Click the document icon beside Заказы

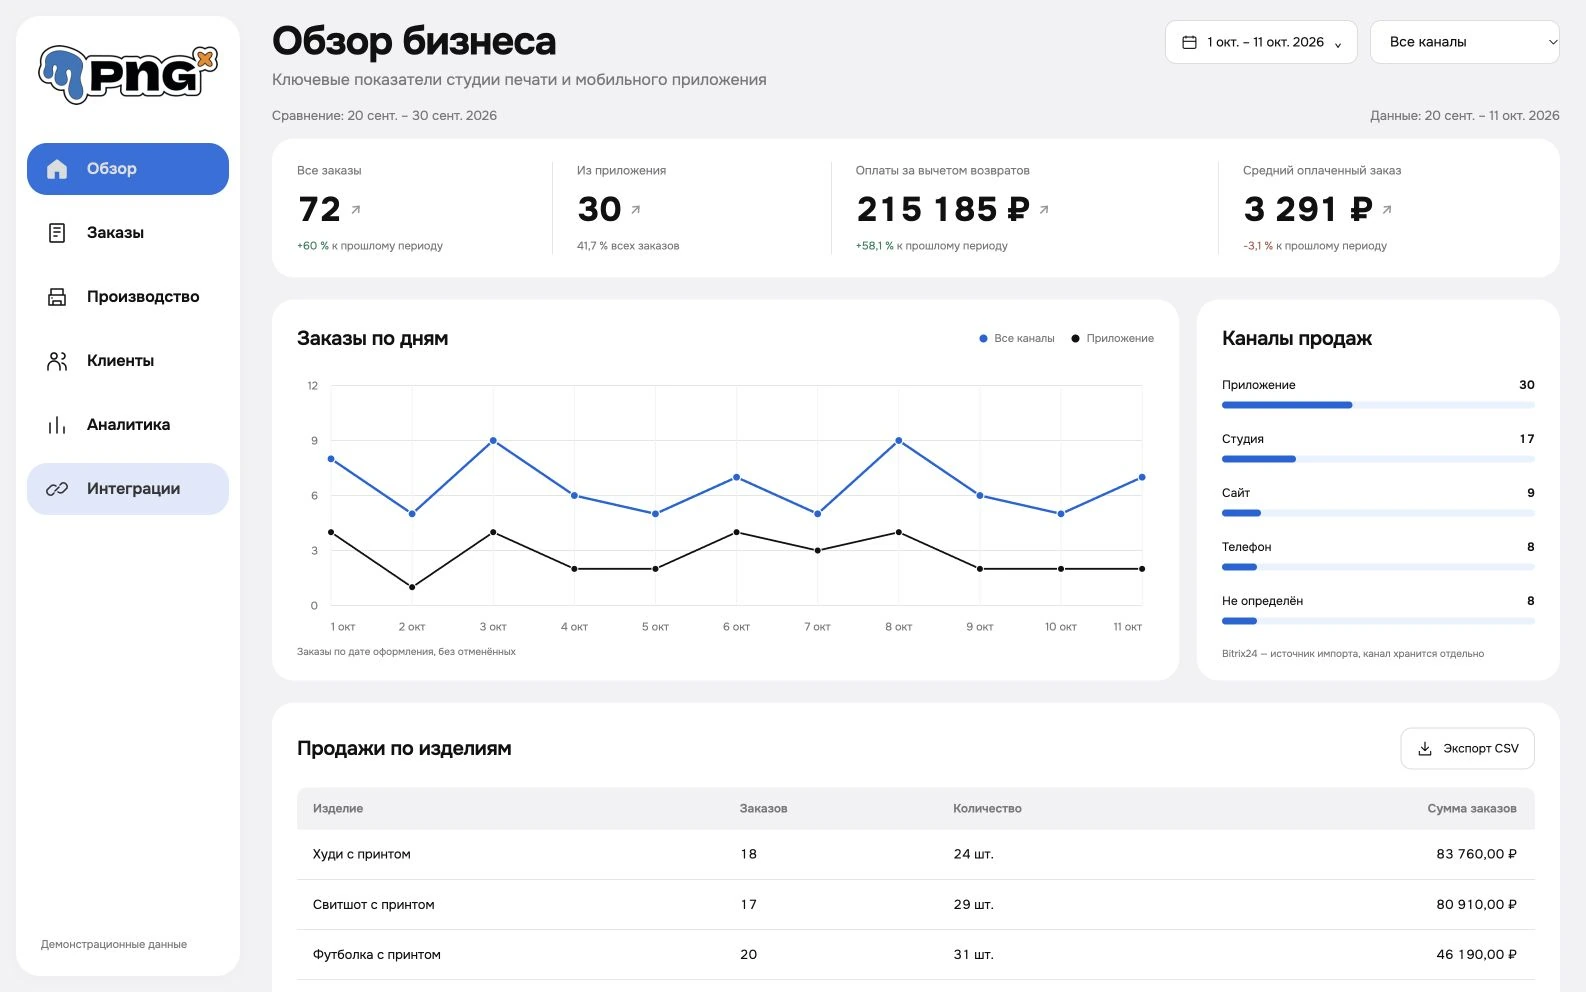[57, 233]
